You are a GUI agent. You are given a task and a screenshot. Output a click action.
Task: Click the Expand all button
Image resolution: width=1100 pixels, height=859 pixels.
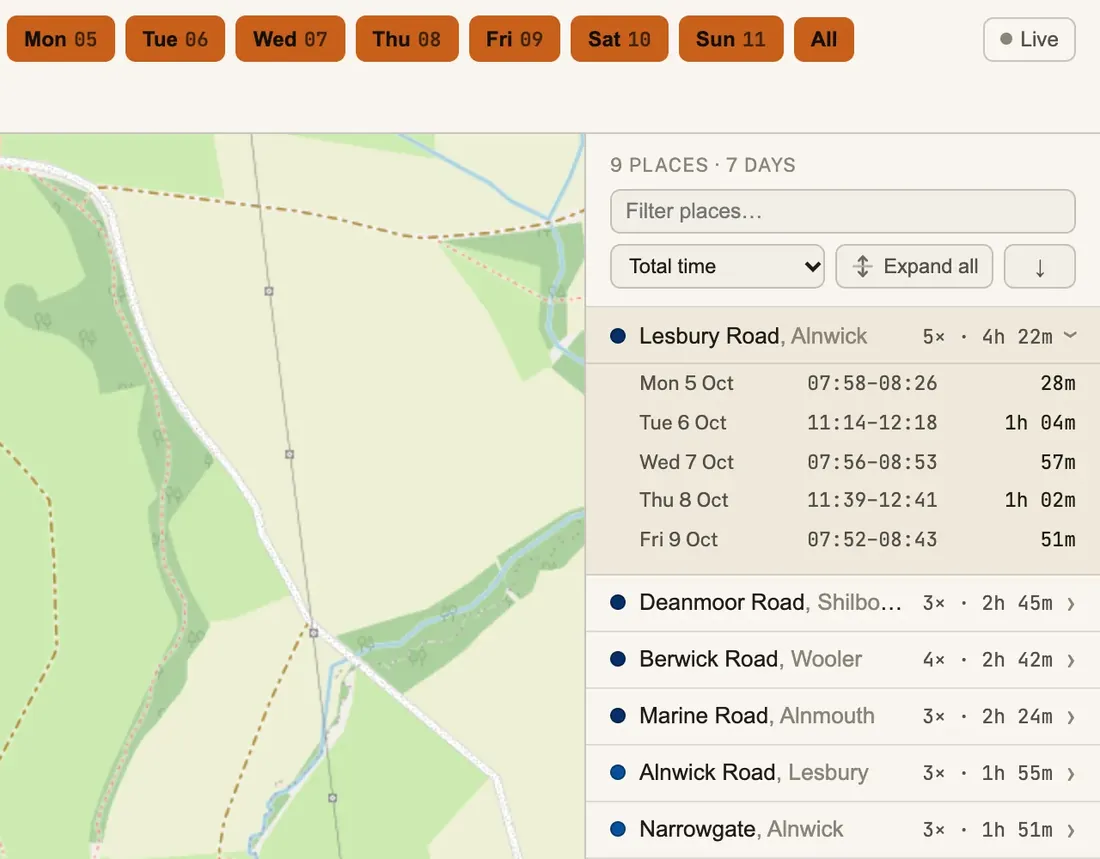pos(914,266)
